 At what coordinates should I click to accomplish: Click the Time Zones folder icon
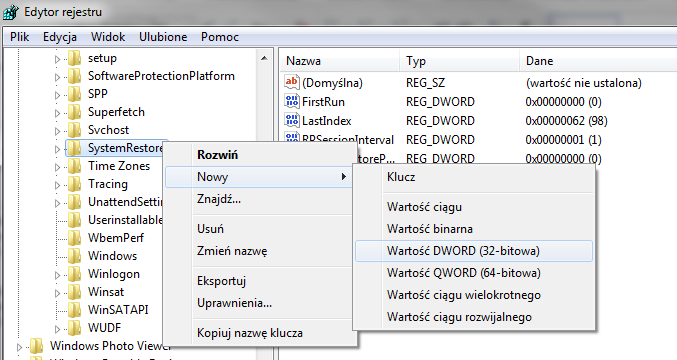tap(75, 166)
